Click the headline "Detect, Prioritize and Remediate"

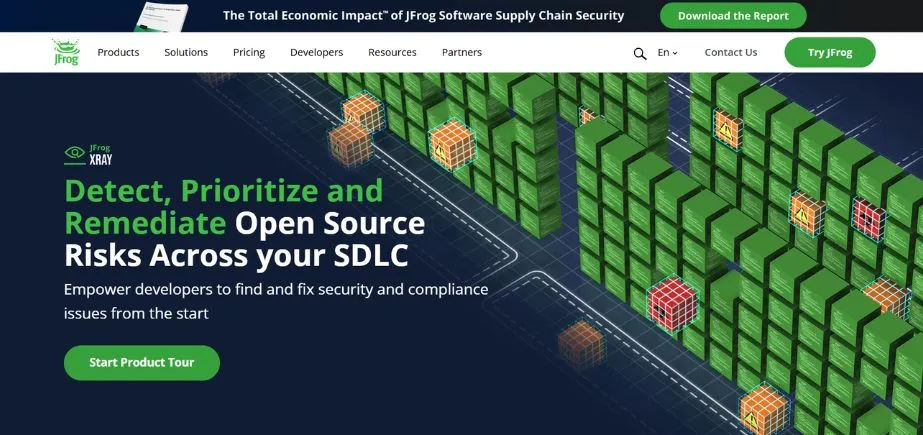click(x=224, y=207)
